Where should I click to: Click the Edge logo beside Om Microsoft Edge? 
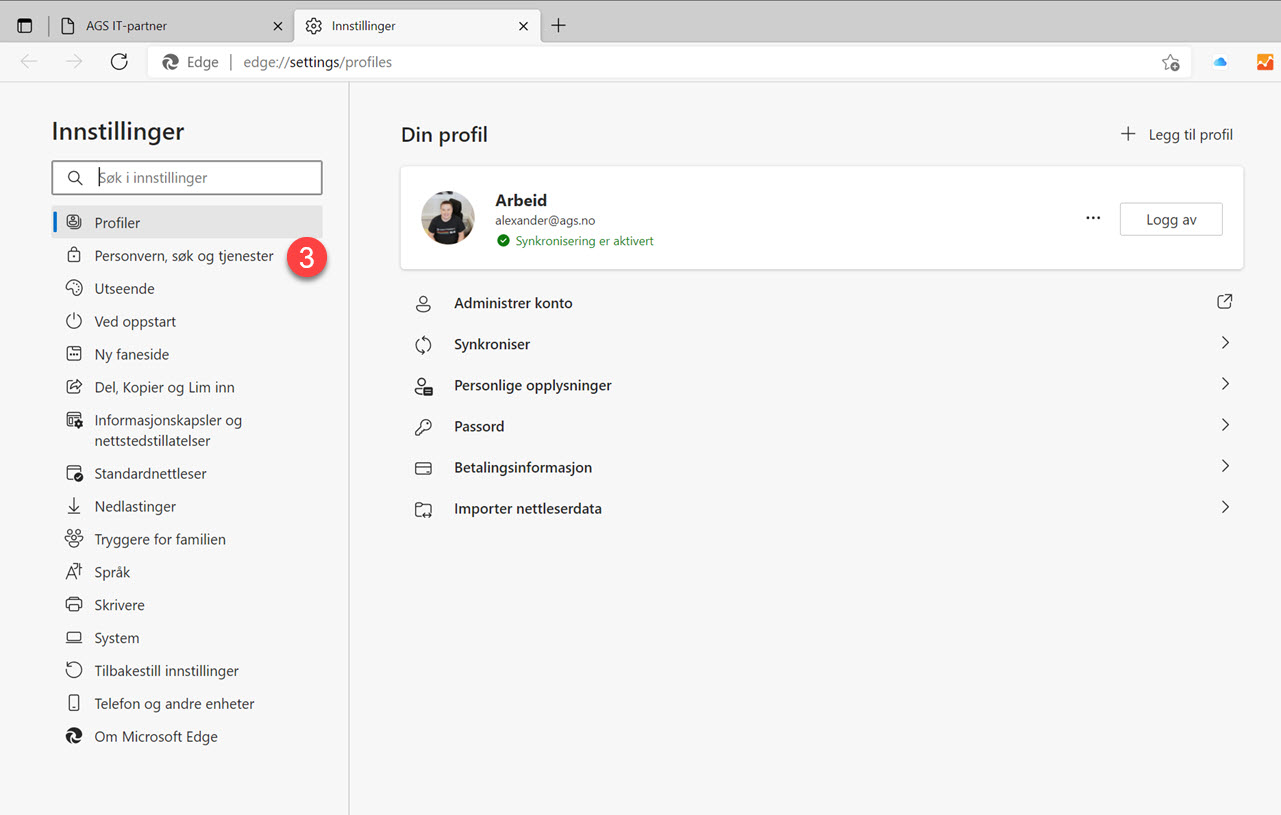click(x=74, y=736)
